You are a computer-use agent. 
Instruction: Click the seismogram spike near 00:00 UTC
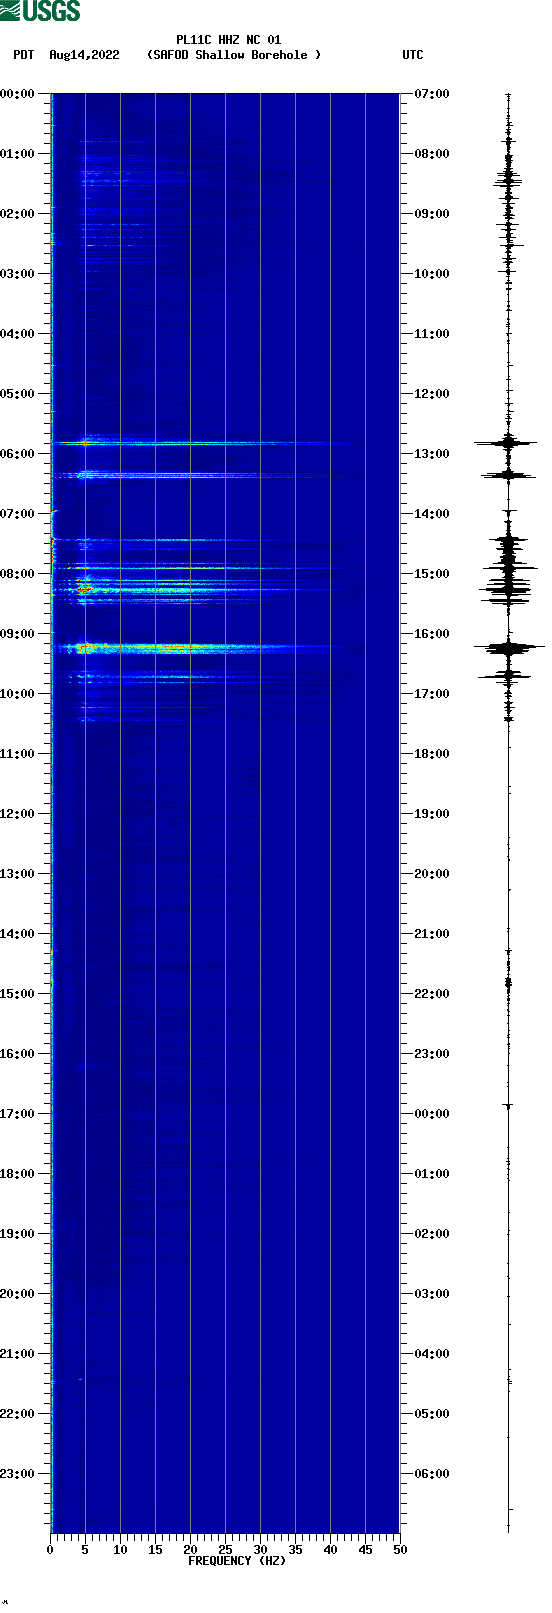click(508, 1106)
